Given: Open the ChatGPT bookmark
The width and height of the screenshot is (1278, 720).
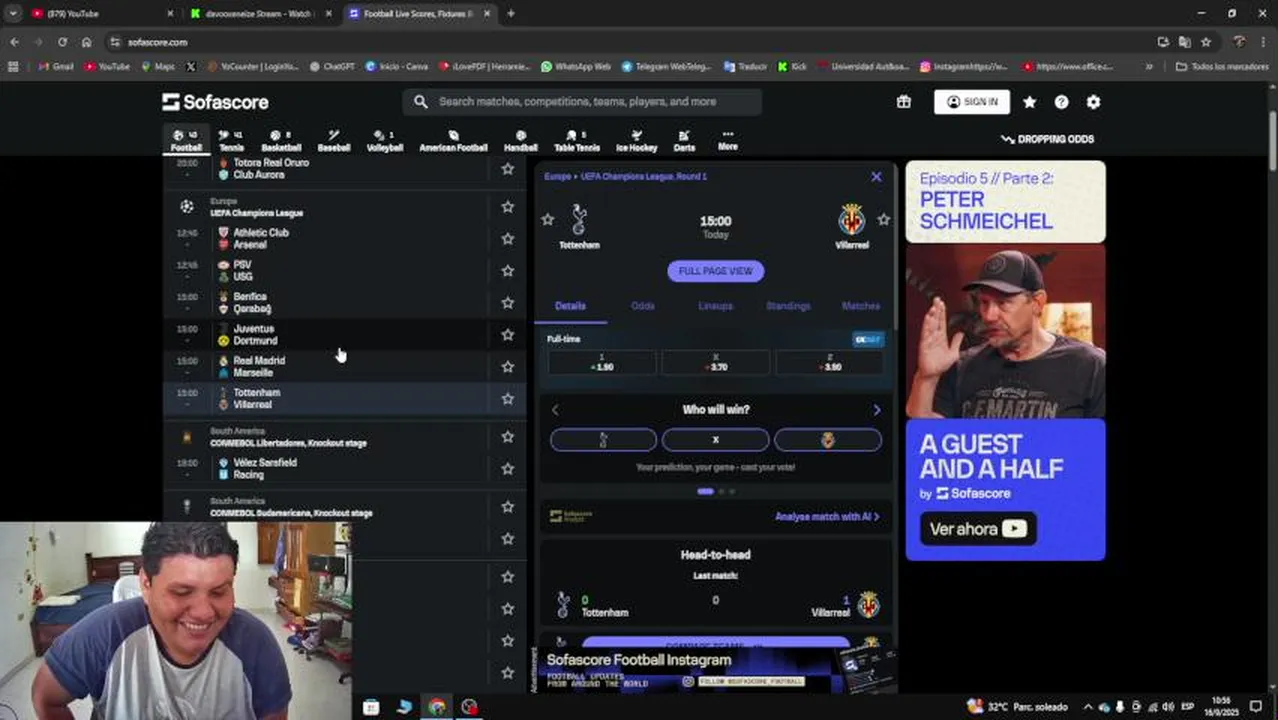Looking at the screenshot, I should click(x=332, y=66).
